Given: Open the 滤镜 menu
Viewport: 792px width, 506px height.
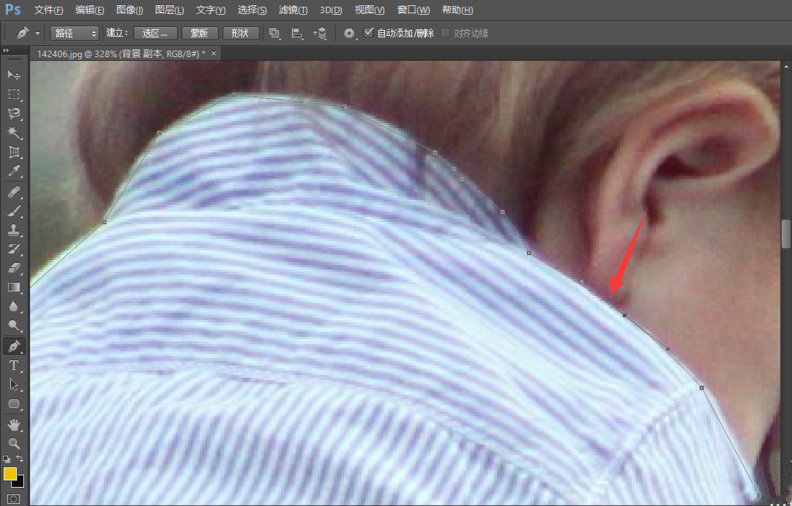Looking at the screenshot, I should point(293,10).
